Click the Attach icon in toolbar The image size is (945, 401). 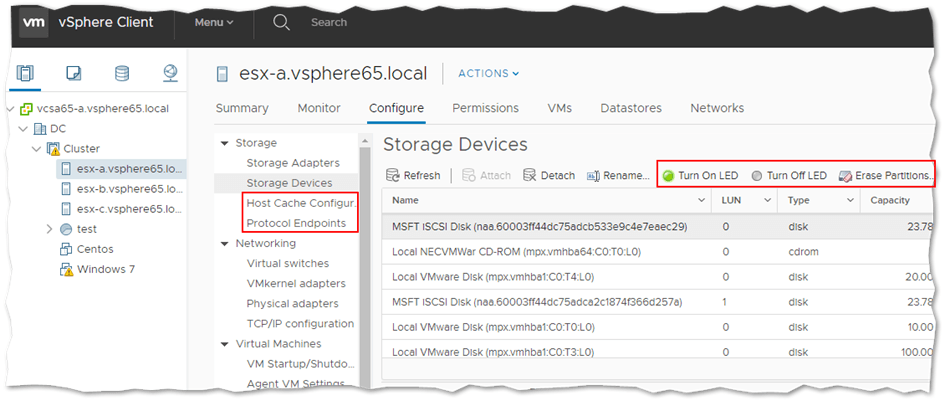coord(468,175)
